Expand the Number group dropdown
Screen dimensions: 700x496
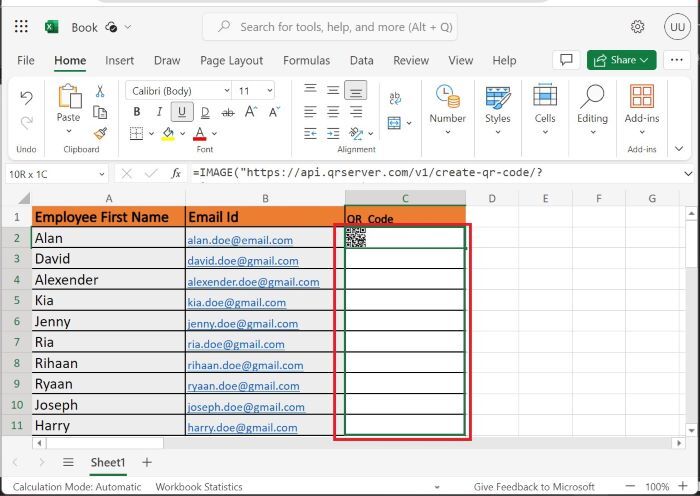(x=447, y=132)
